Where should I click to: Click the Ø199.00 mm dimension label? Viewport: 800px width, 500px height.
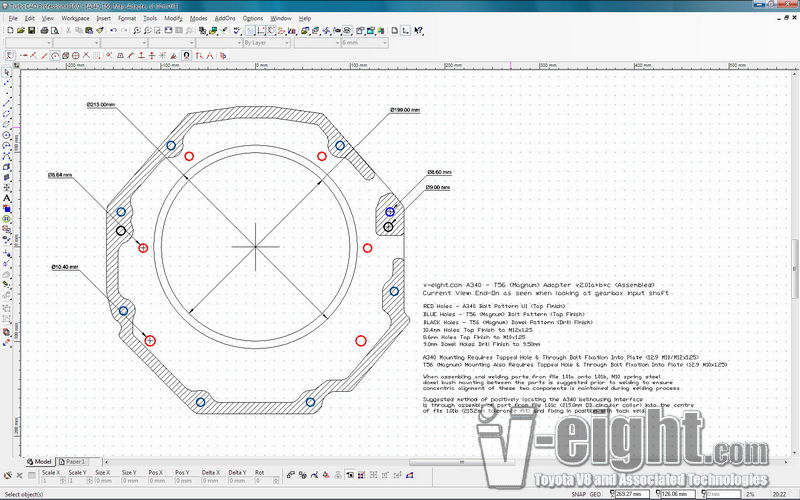(x=405, y=110)
